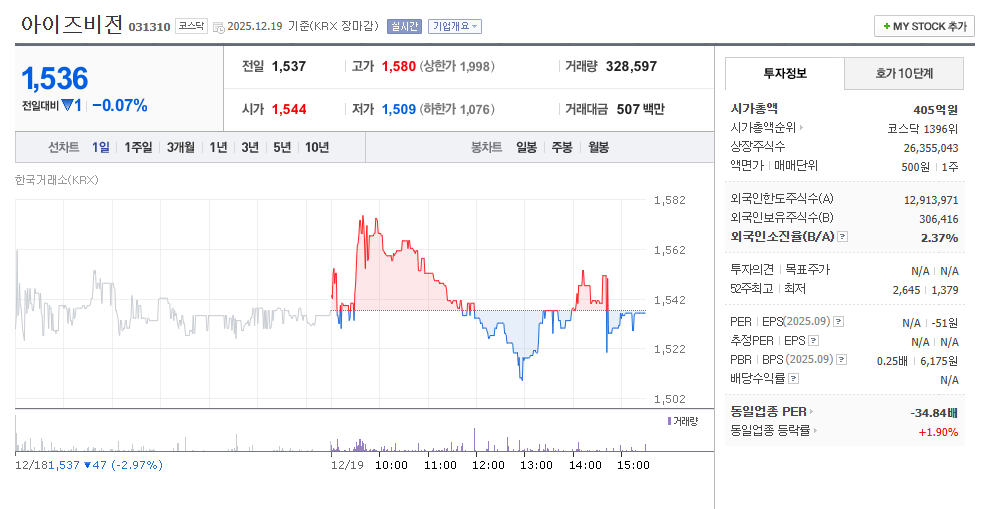The height and width of the screenshot is (509, 986).
Task: Click the down-triangle icon beside 전일대비
Action: click(67, 106)
